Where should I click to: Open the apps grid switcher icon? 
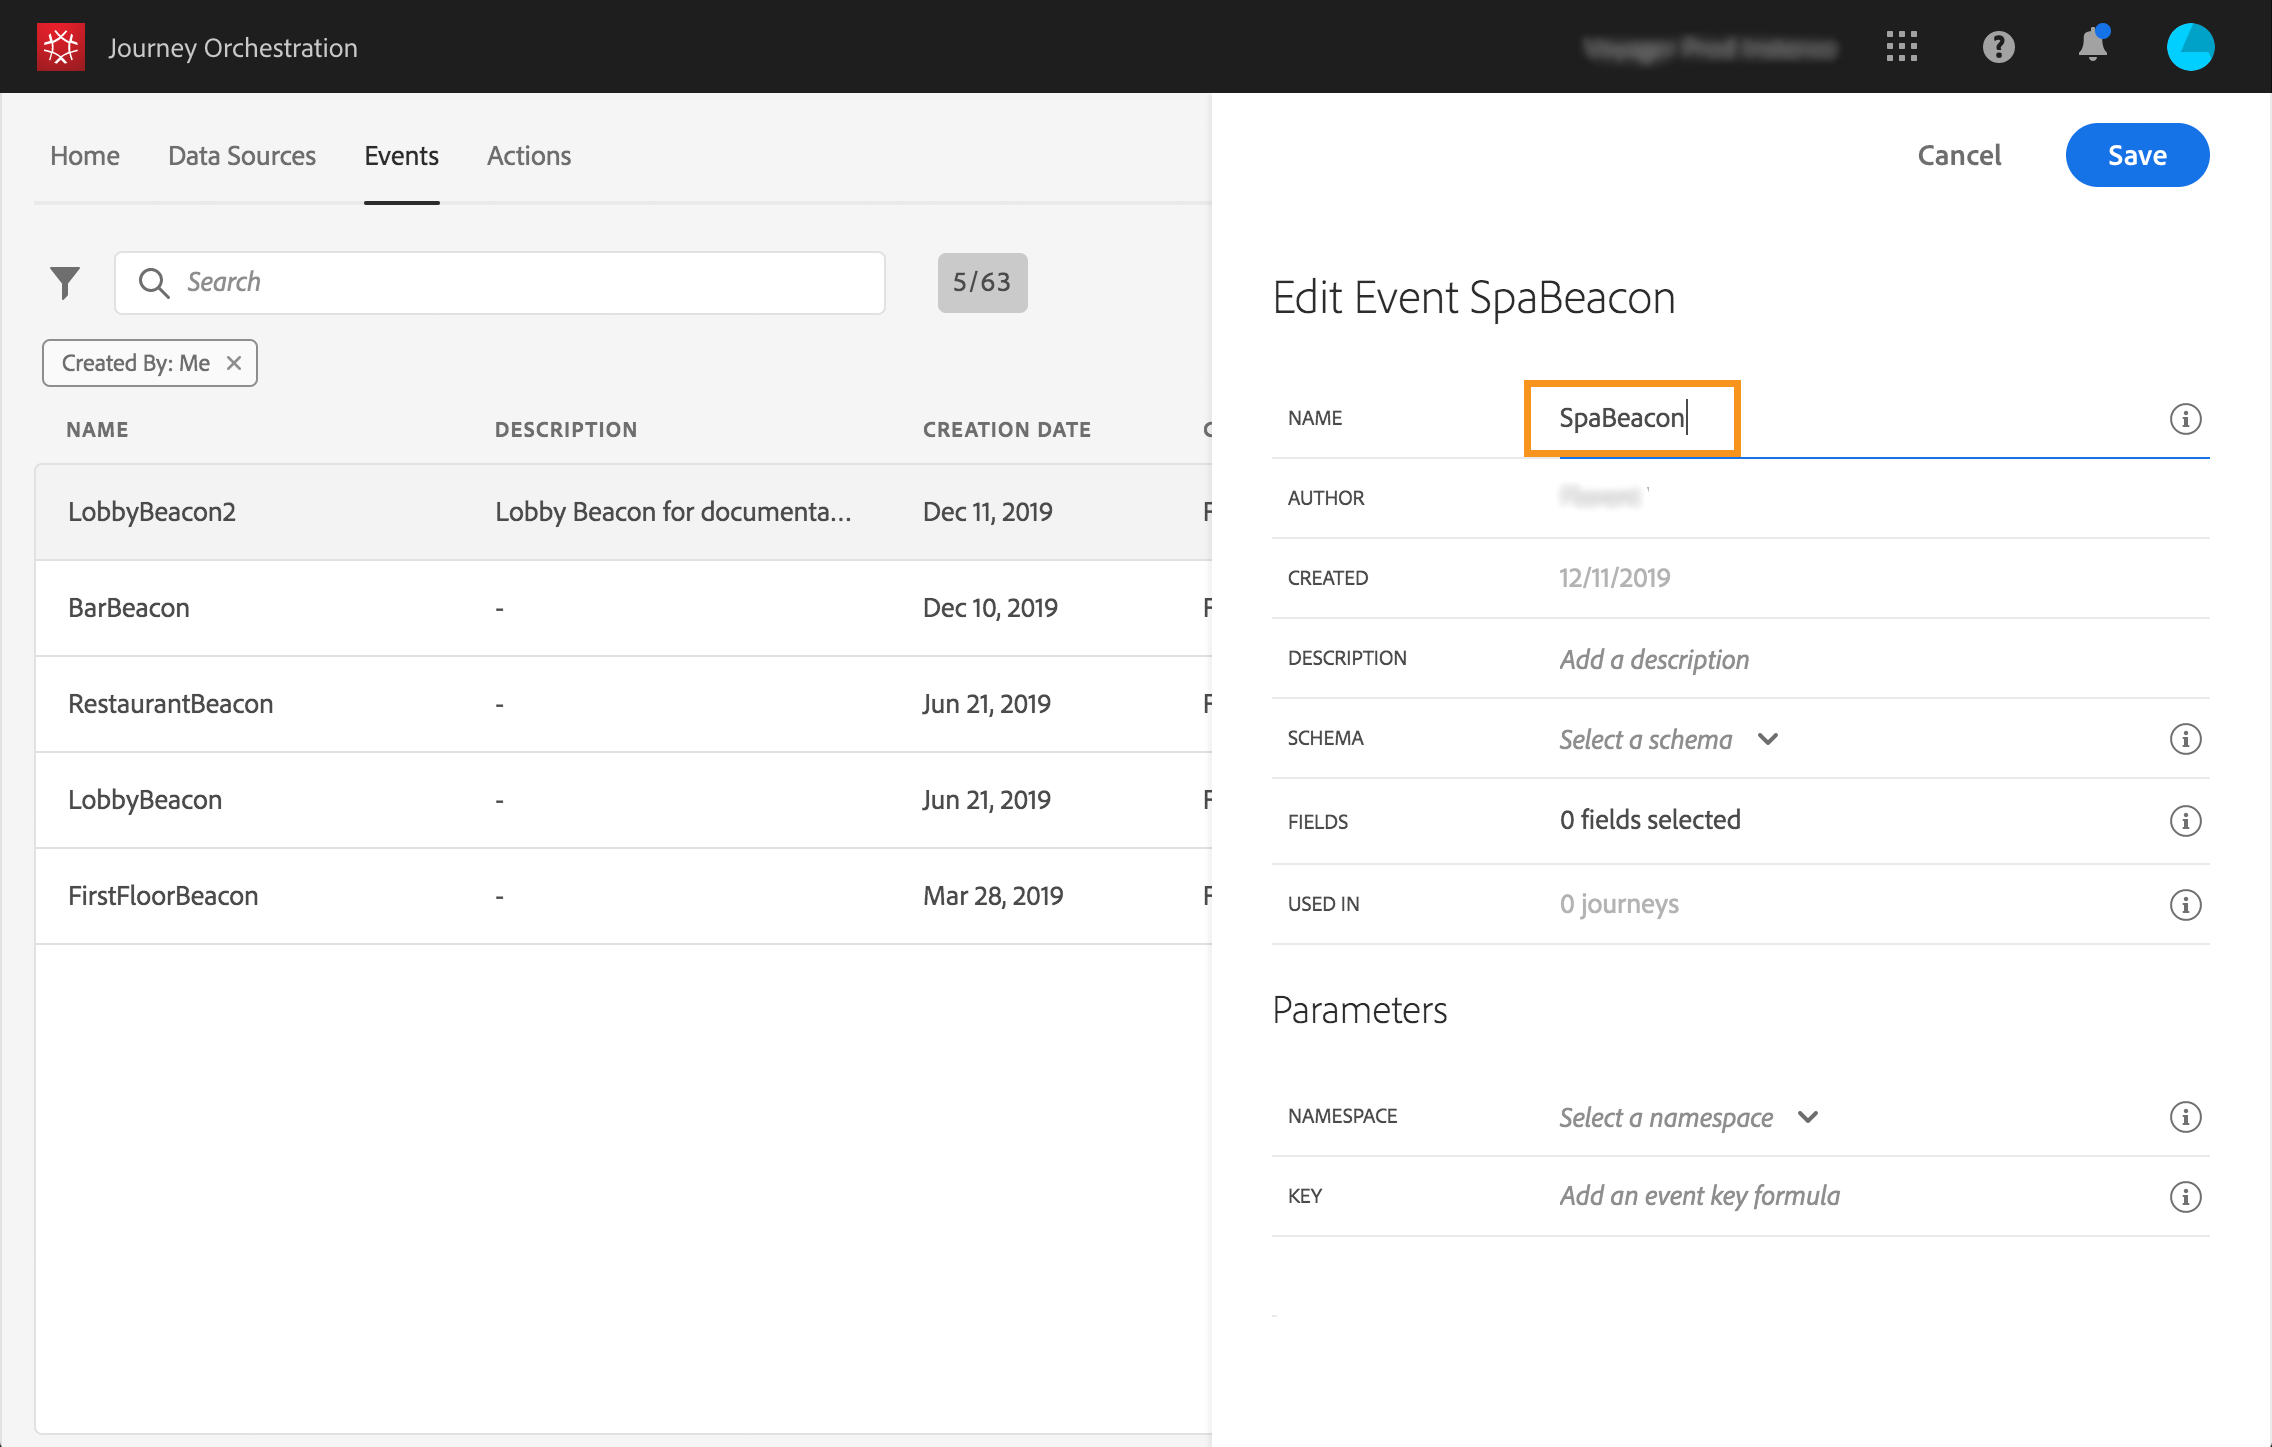pyautogui.click(x=1901, y=46)
